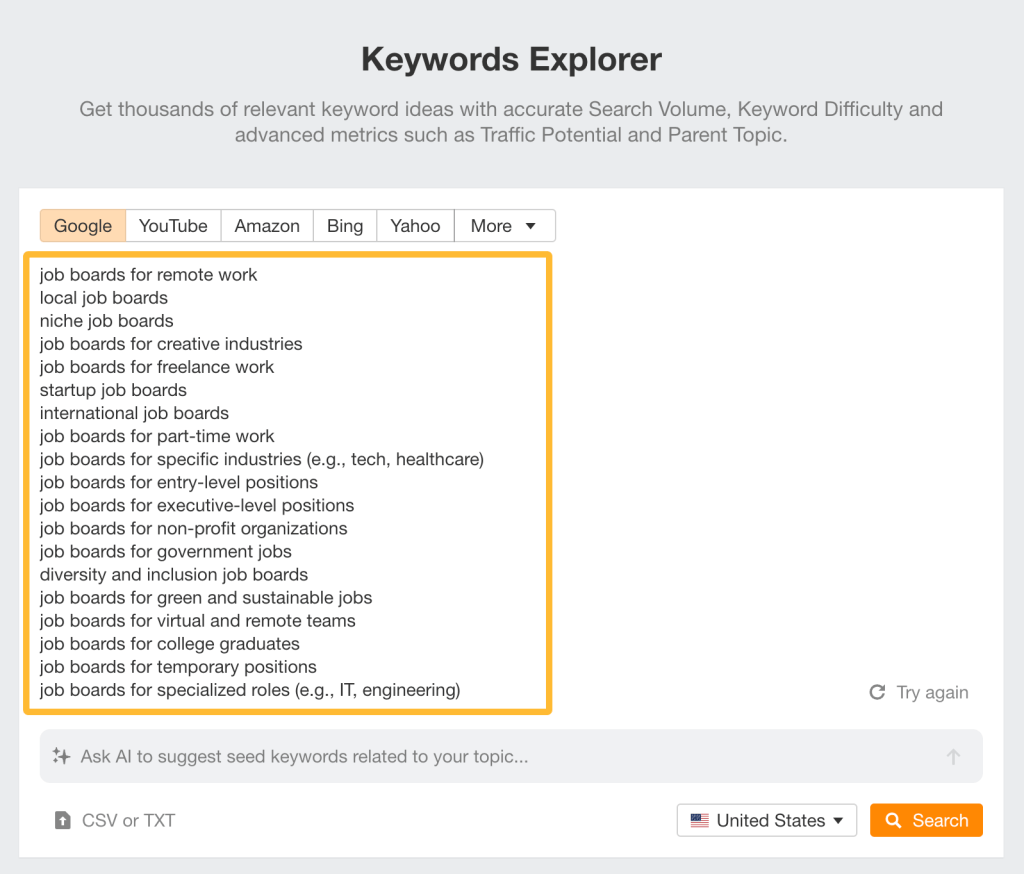The width and height of the screenshot is (1024, 874).
Task: Click the caret arrow on the More tab
Action: click(532, 225)
